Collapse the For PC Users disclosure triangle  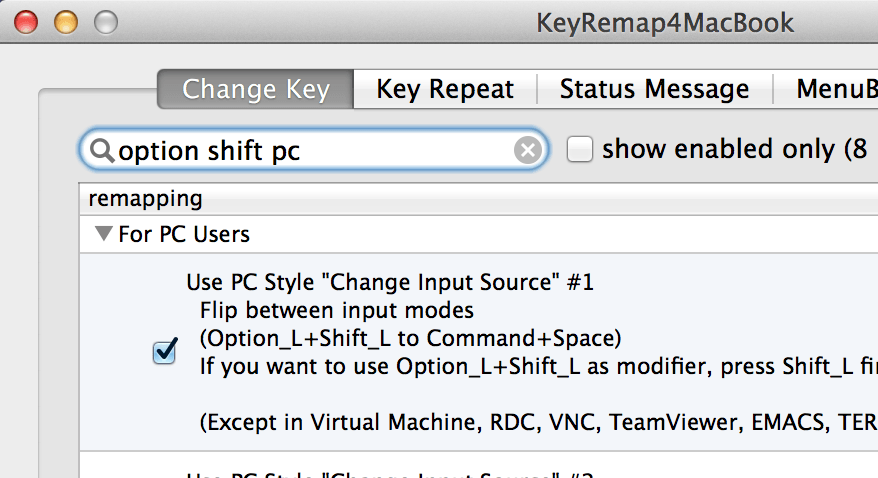[103, 235]
